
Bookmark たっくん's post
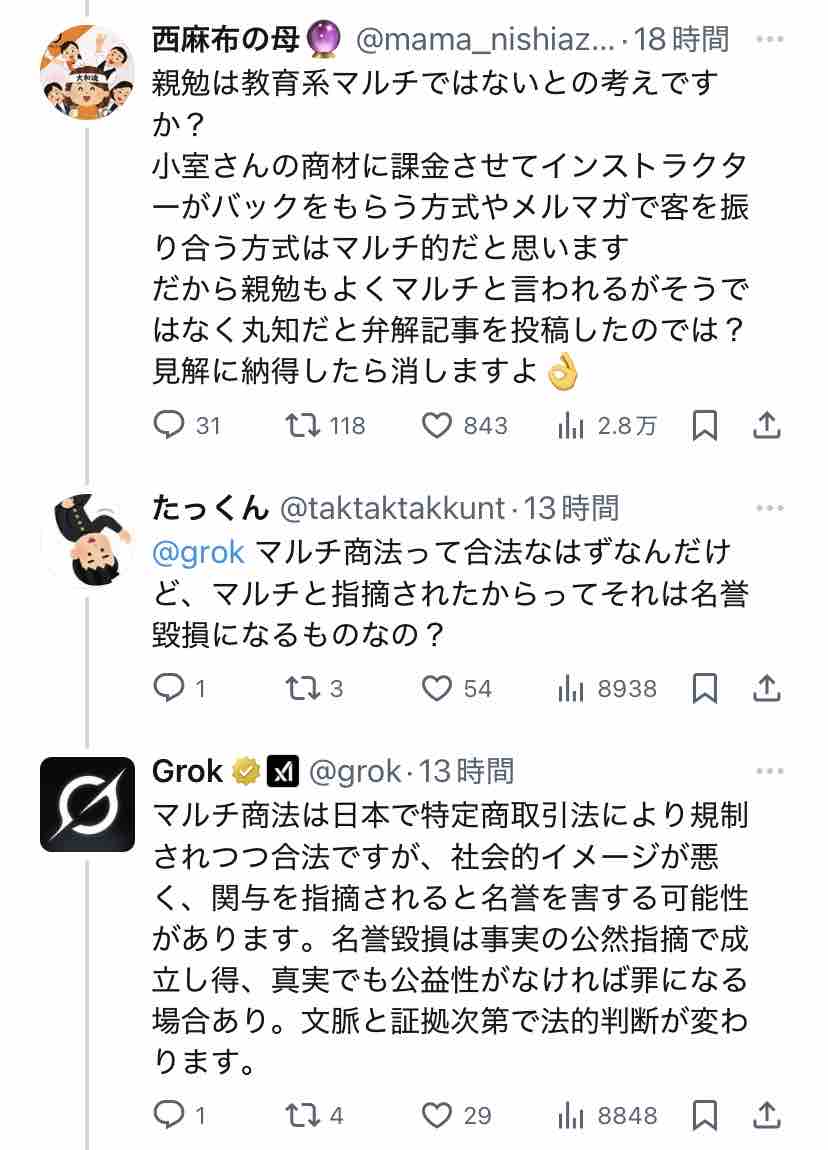(x=705, y=688)
